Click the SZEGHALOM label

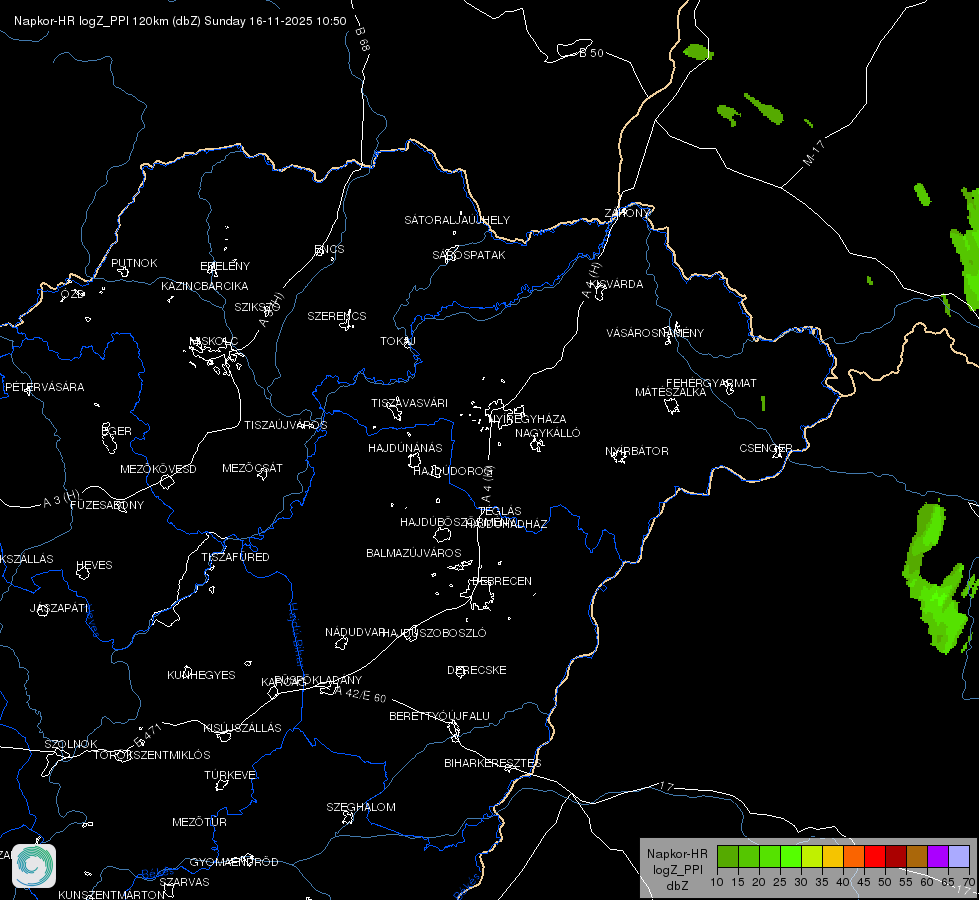pos(361,807)
